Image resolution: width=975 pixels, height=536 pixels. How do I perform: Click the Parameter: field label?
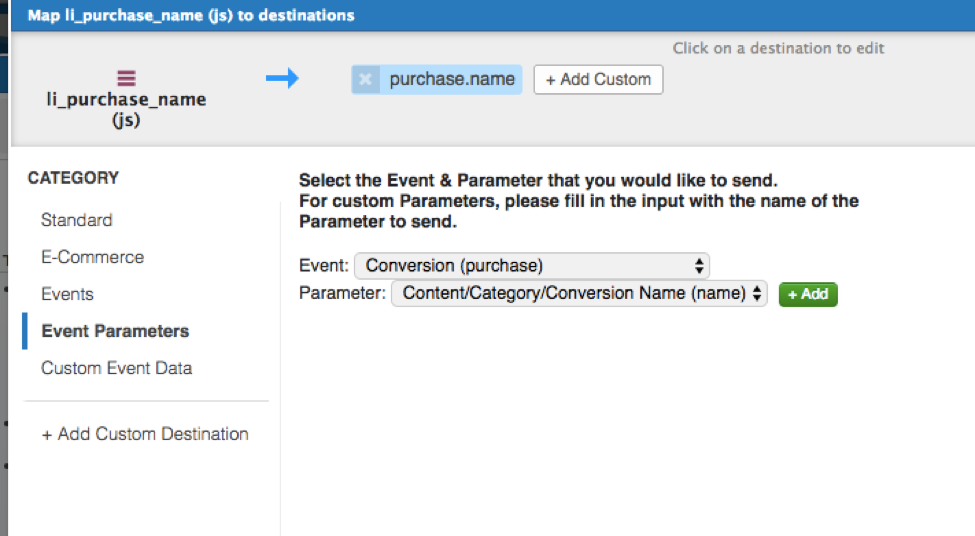click(342, 294)
